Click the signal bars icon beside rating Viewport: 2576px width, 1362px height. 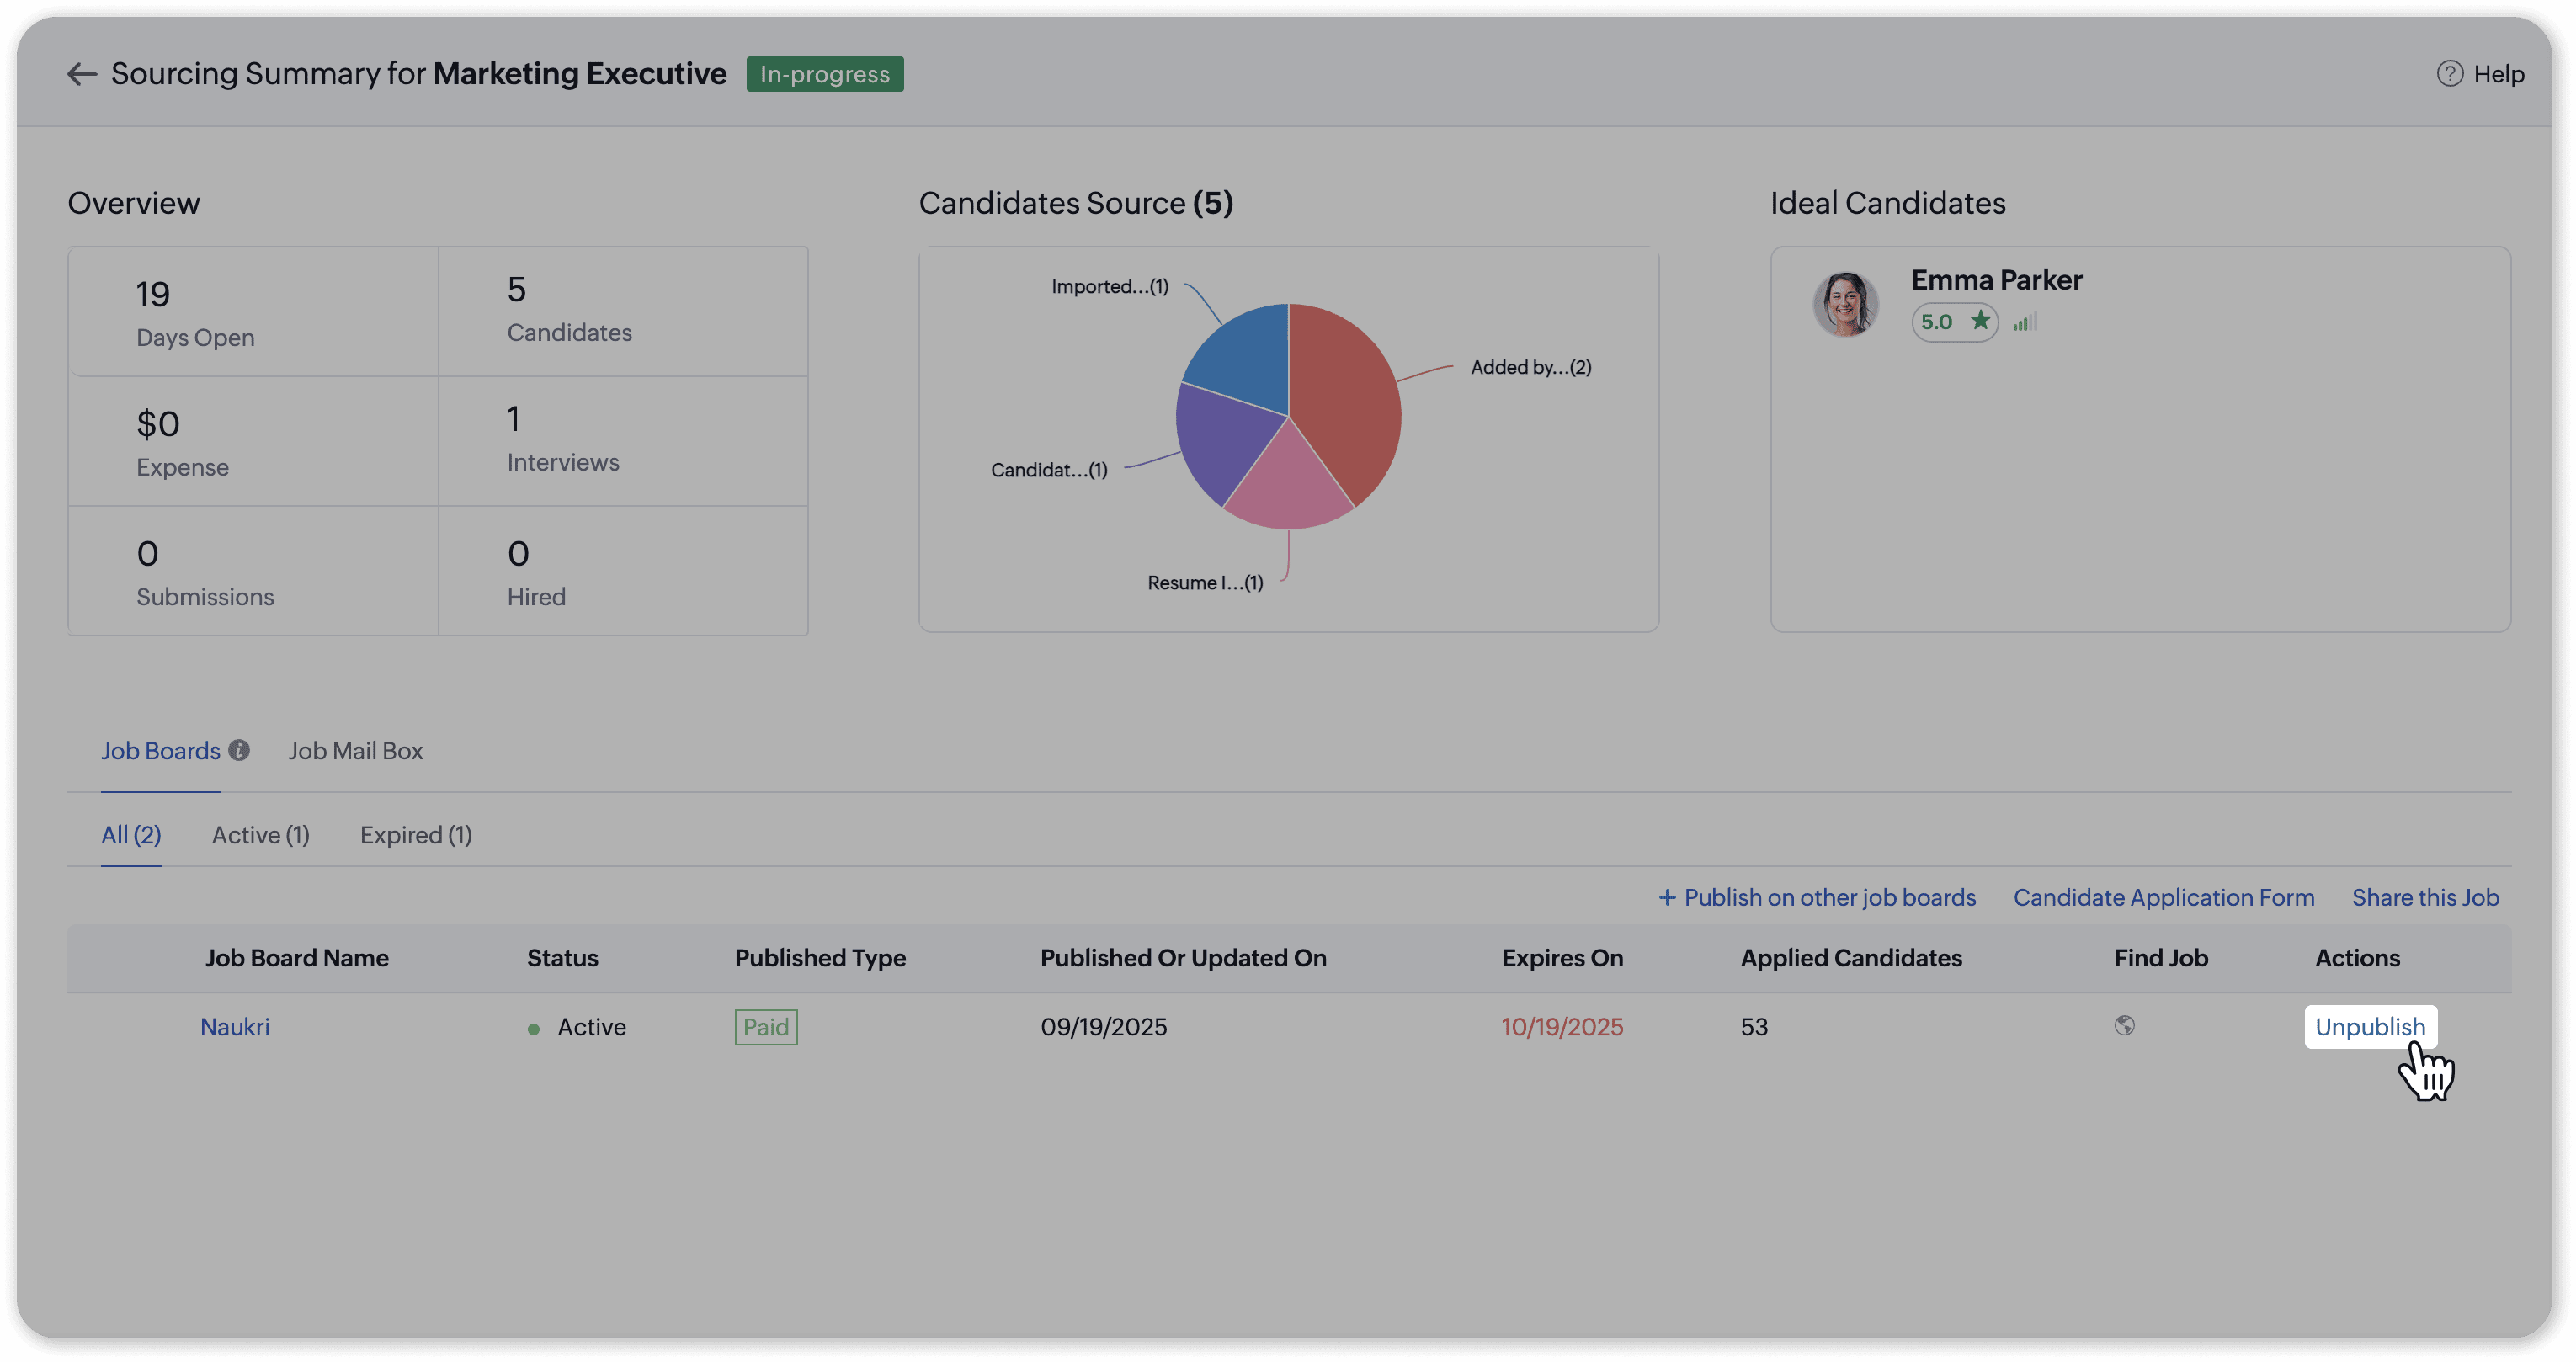(x=2025, y=322)
